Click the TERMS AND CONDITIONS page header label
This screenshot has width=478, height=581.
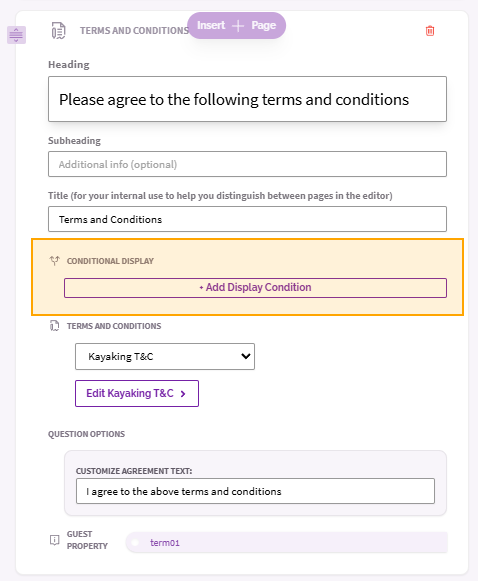[134, 31]
